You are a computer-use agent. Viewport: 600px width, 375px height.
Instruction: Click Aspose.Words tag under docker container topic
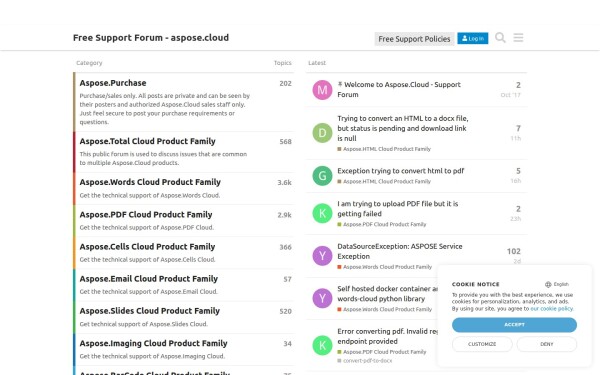(385, 309)
